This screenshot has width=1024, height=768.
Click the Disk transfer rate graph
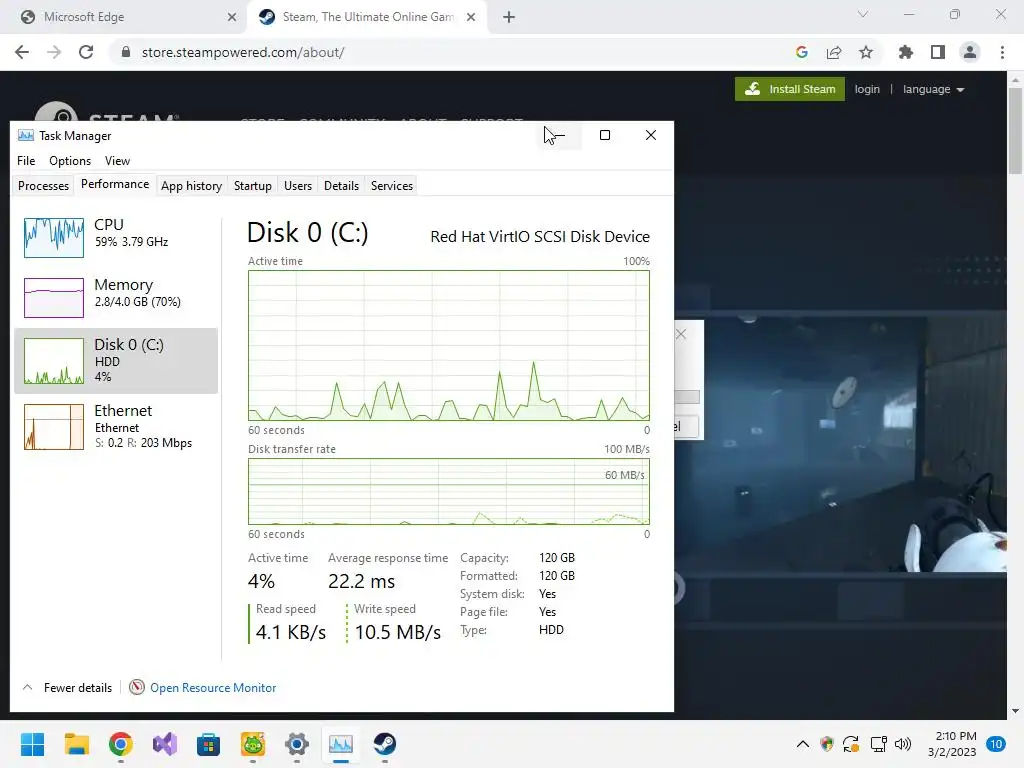(449, 491)
